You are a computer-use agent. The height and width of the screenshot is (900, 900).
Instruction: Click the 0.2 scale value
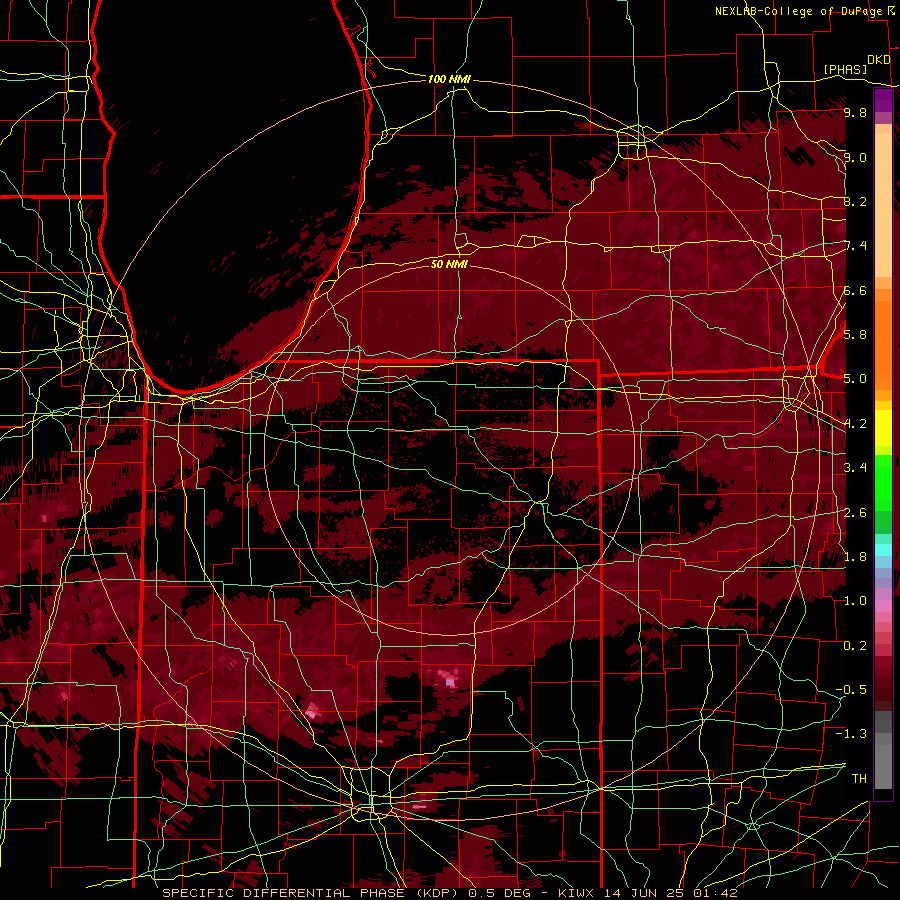pyautogui.click(x=855, y=646)
